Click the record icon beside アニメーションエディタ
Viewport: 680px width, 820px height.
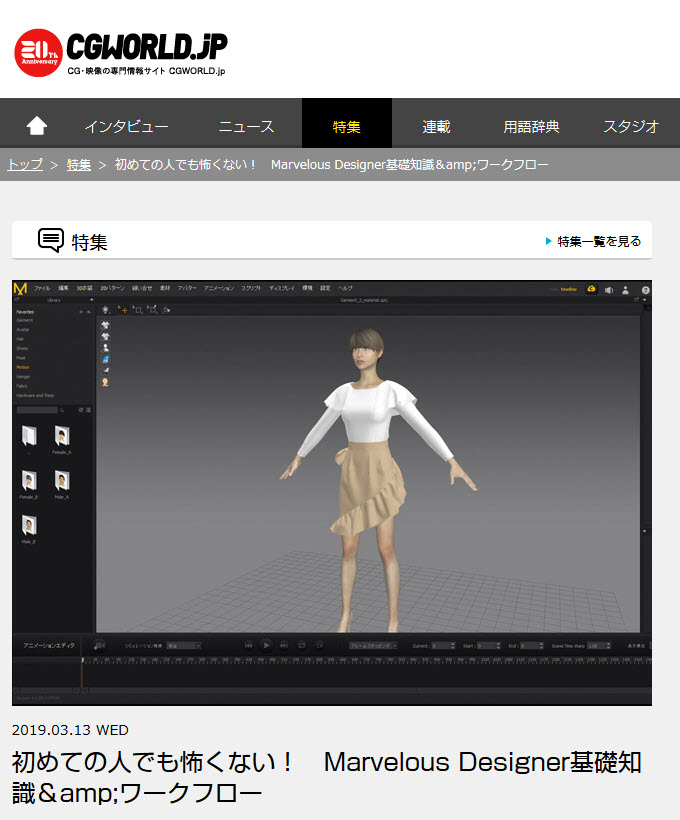tap(99, 645)
